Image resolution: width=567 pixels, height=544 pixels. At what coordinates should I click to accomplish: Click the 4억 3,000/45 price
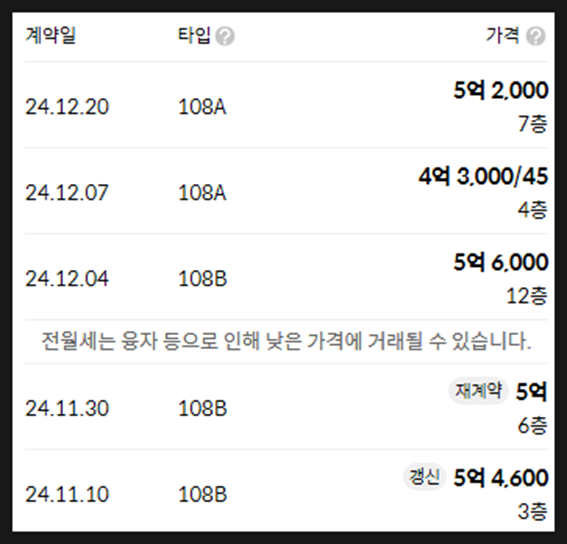[483, 177]
